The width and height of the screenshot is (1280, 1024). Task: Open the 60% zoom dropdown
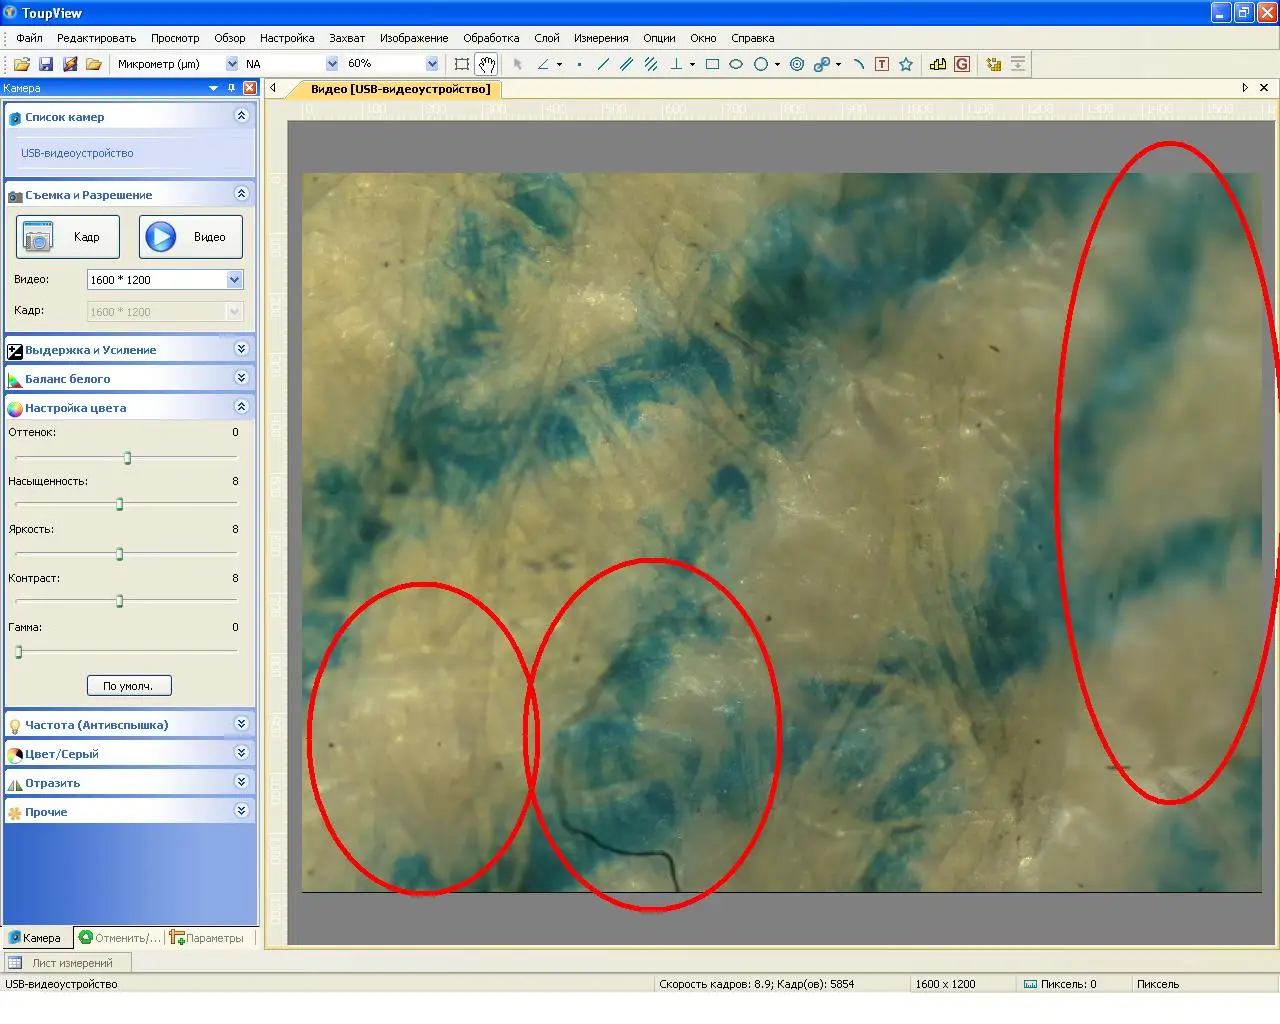[432, 64]
